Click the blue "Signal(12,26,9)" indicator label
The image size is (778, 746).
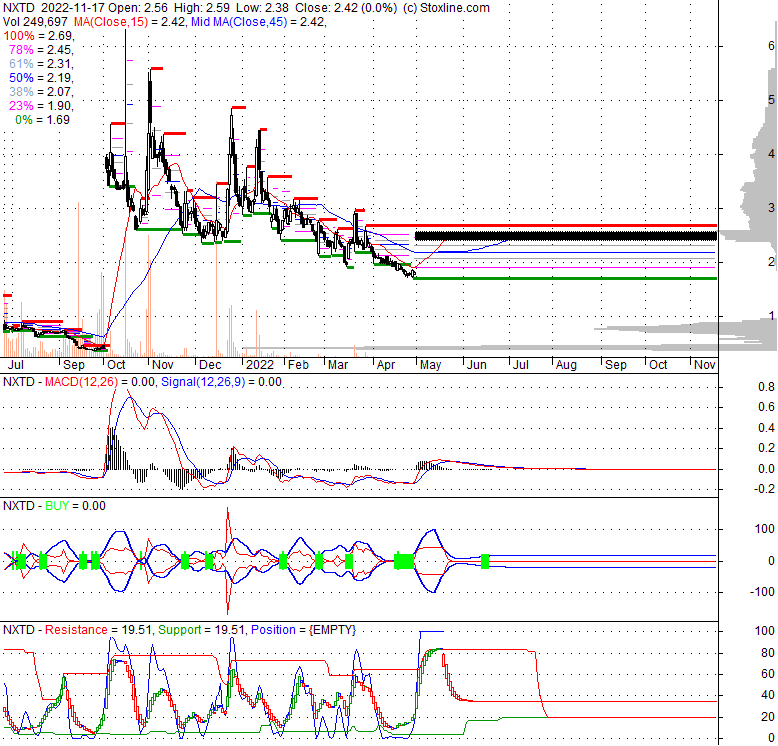pyautogui.click(x=203, y=382)
